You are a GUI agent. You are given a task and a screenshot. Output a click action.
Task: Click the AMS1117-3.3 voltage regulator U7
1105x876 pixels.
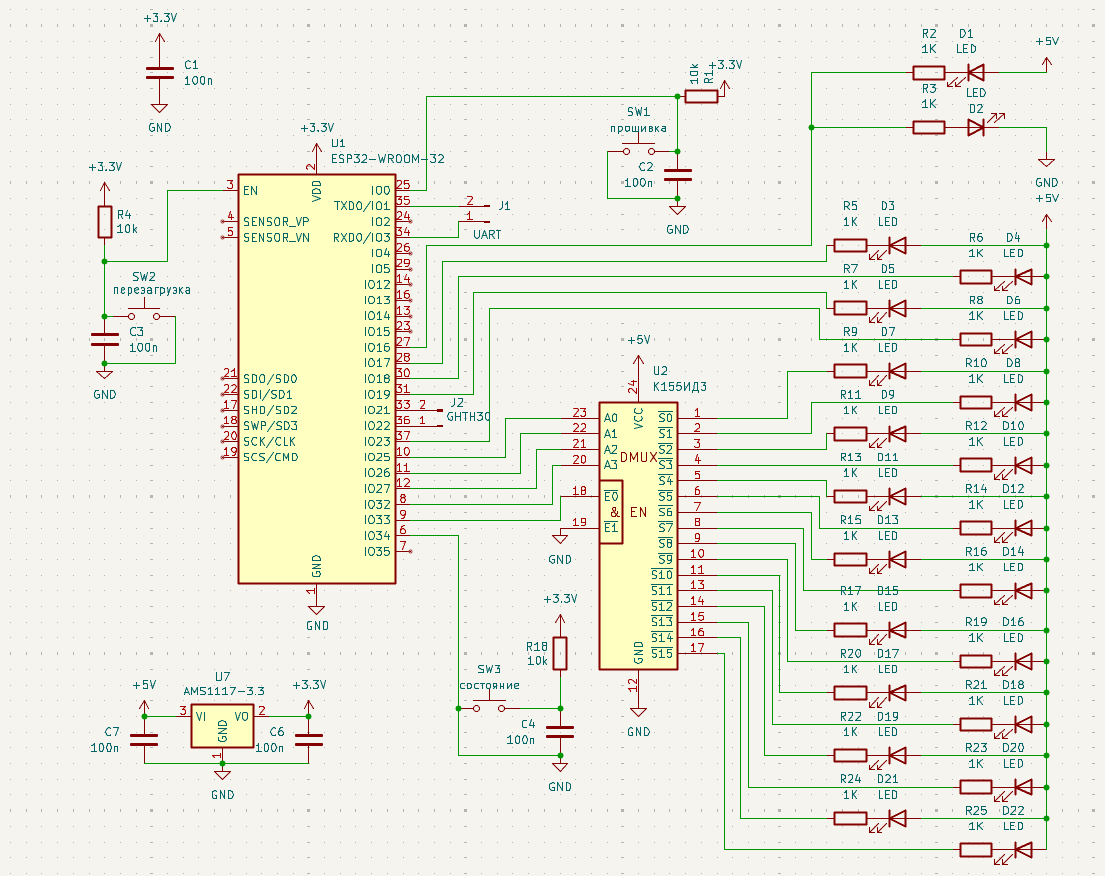point(220,725)
